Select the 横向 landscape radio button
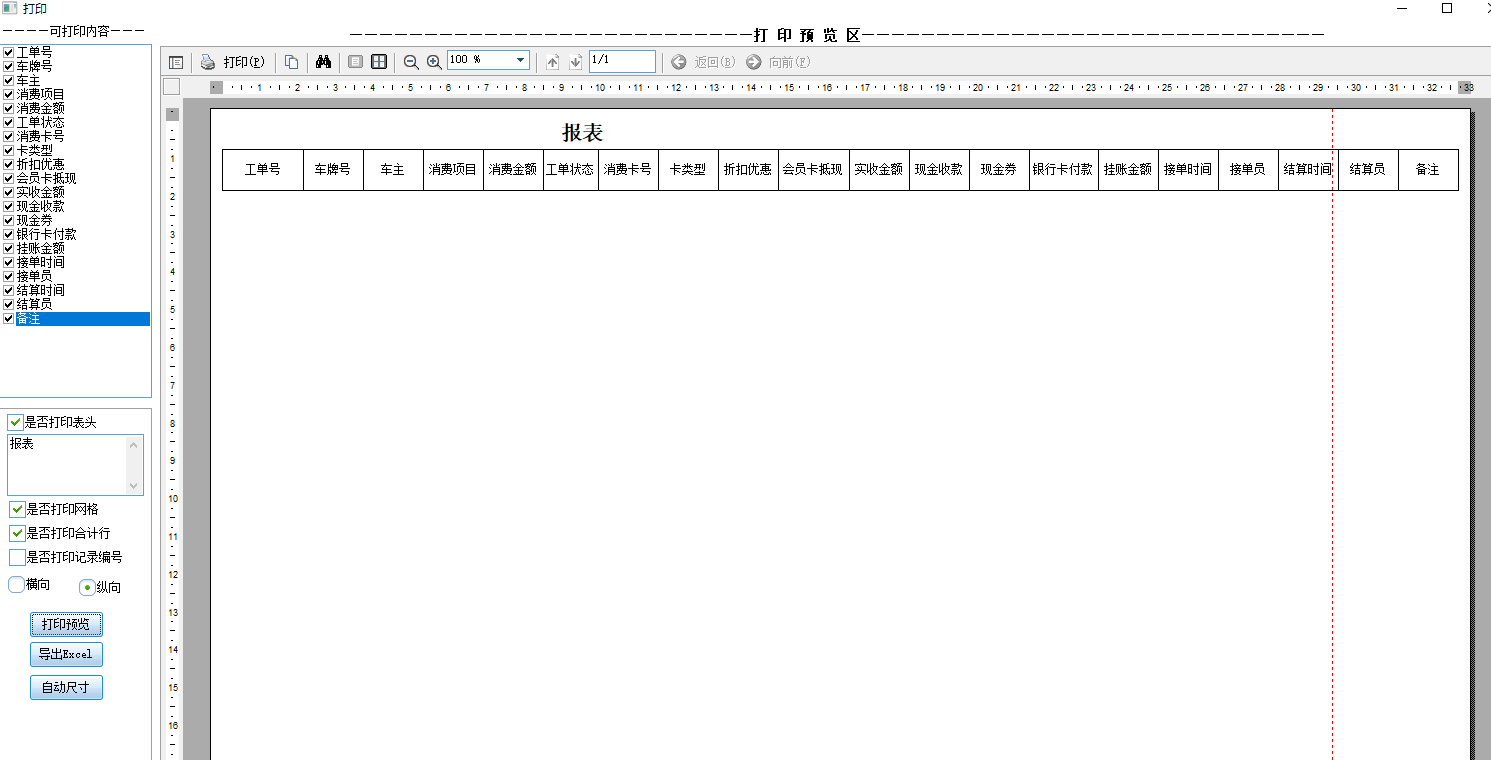1491x760 pixels. click(x=16, y=584)
